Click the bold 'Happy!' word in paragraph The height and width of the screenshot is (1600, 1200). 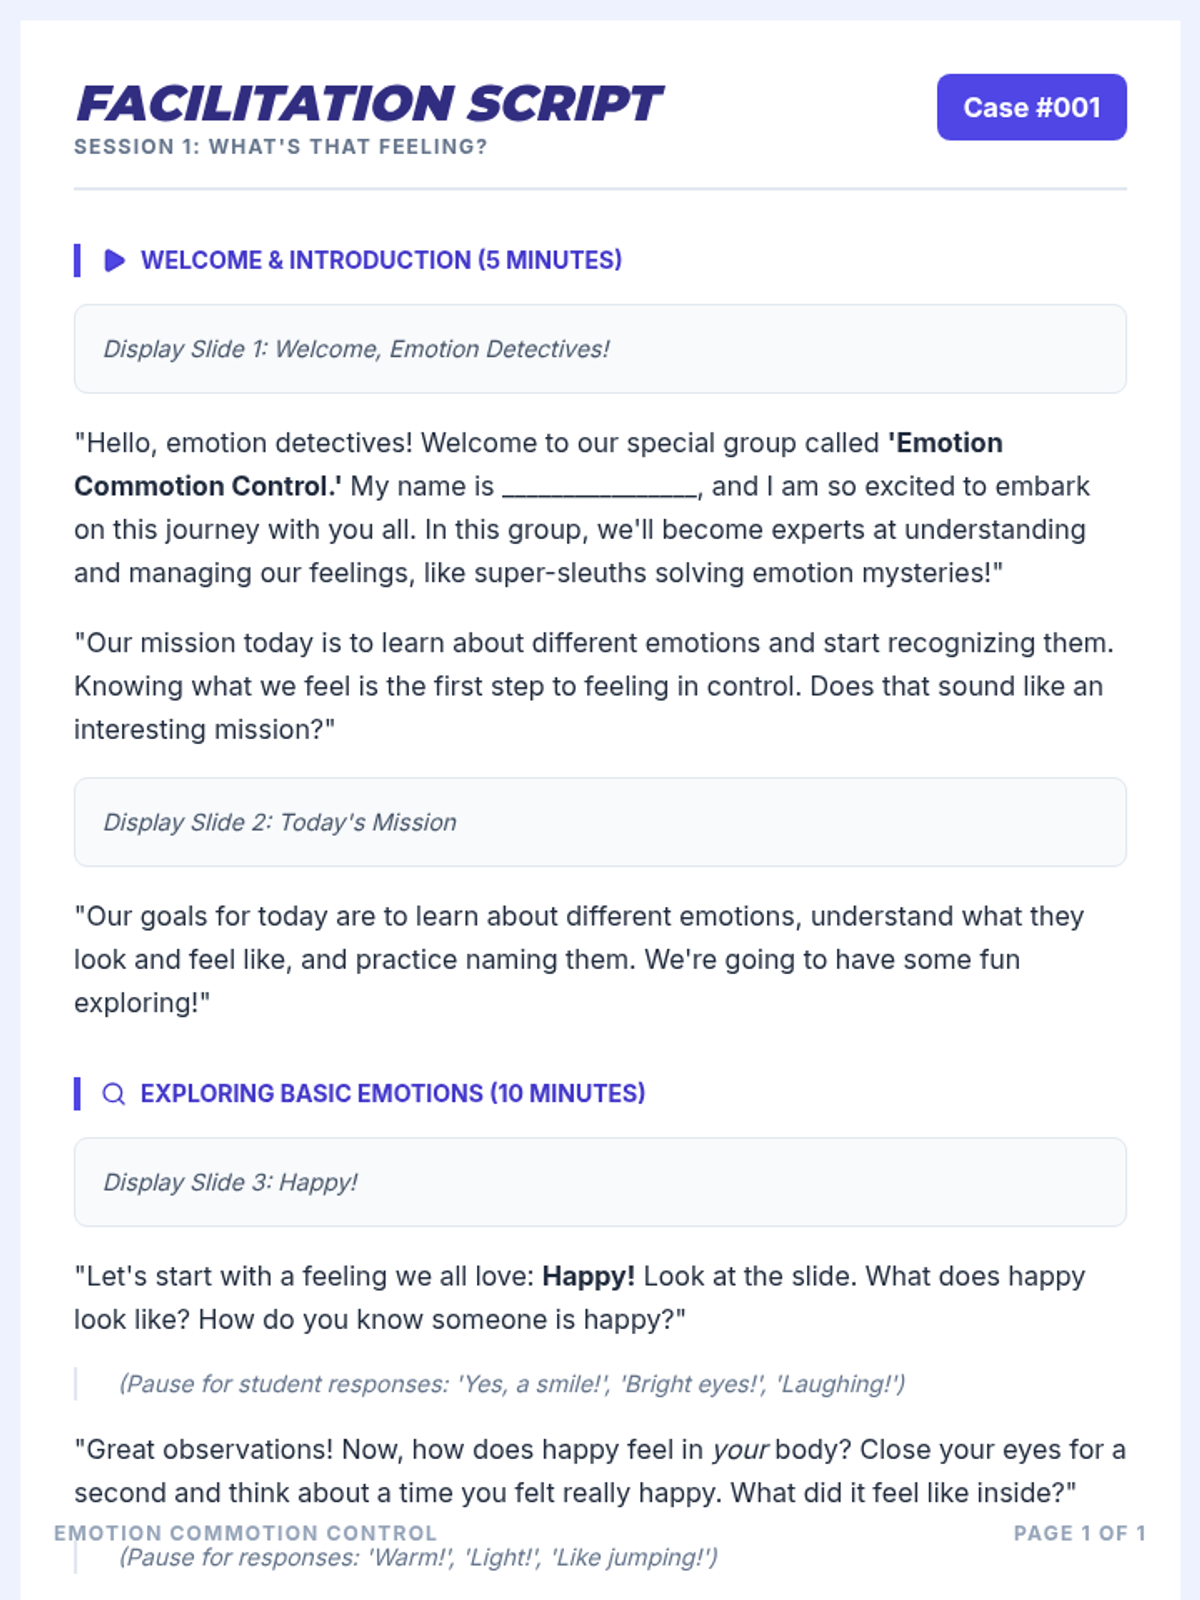click(588, 1276)
